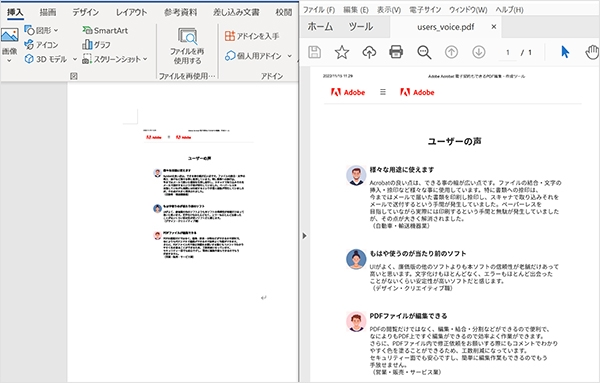Viewport: 600px width, 383px height.
Task: Insert a グラフ chart
Action: click(96, 45)
